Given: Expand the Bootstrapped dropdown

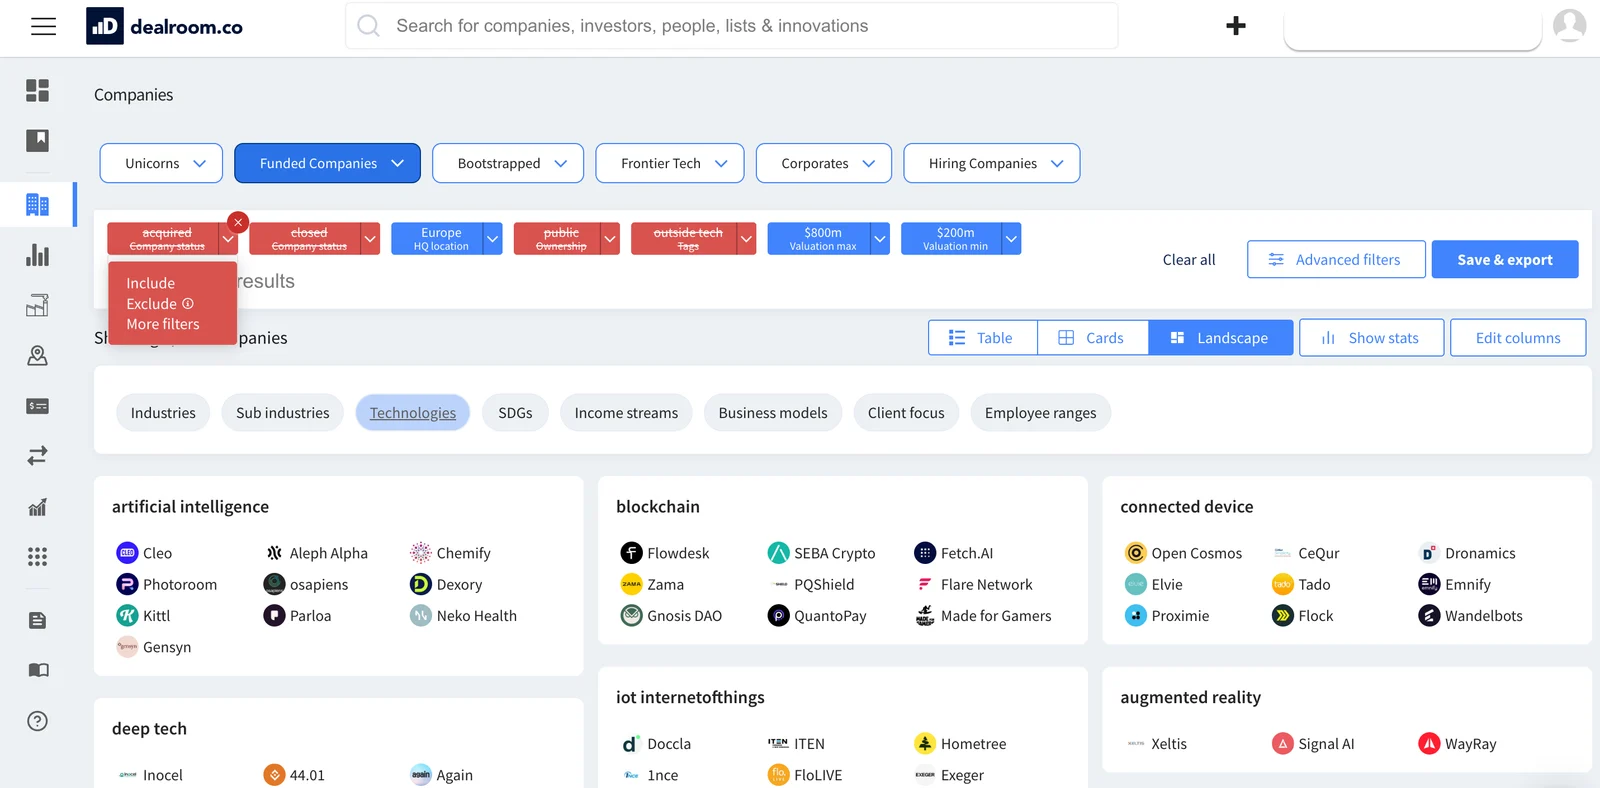Looking at the screenshot, I should [x=560, y=163].
